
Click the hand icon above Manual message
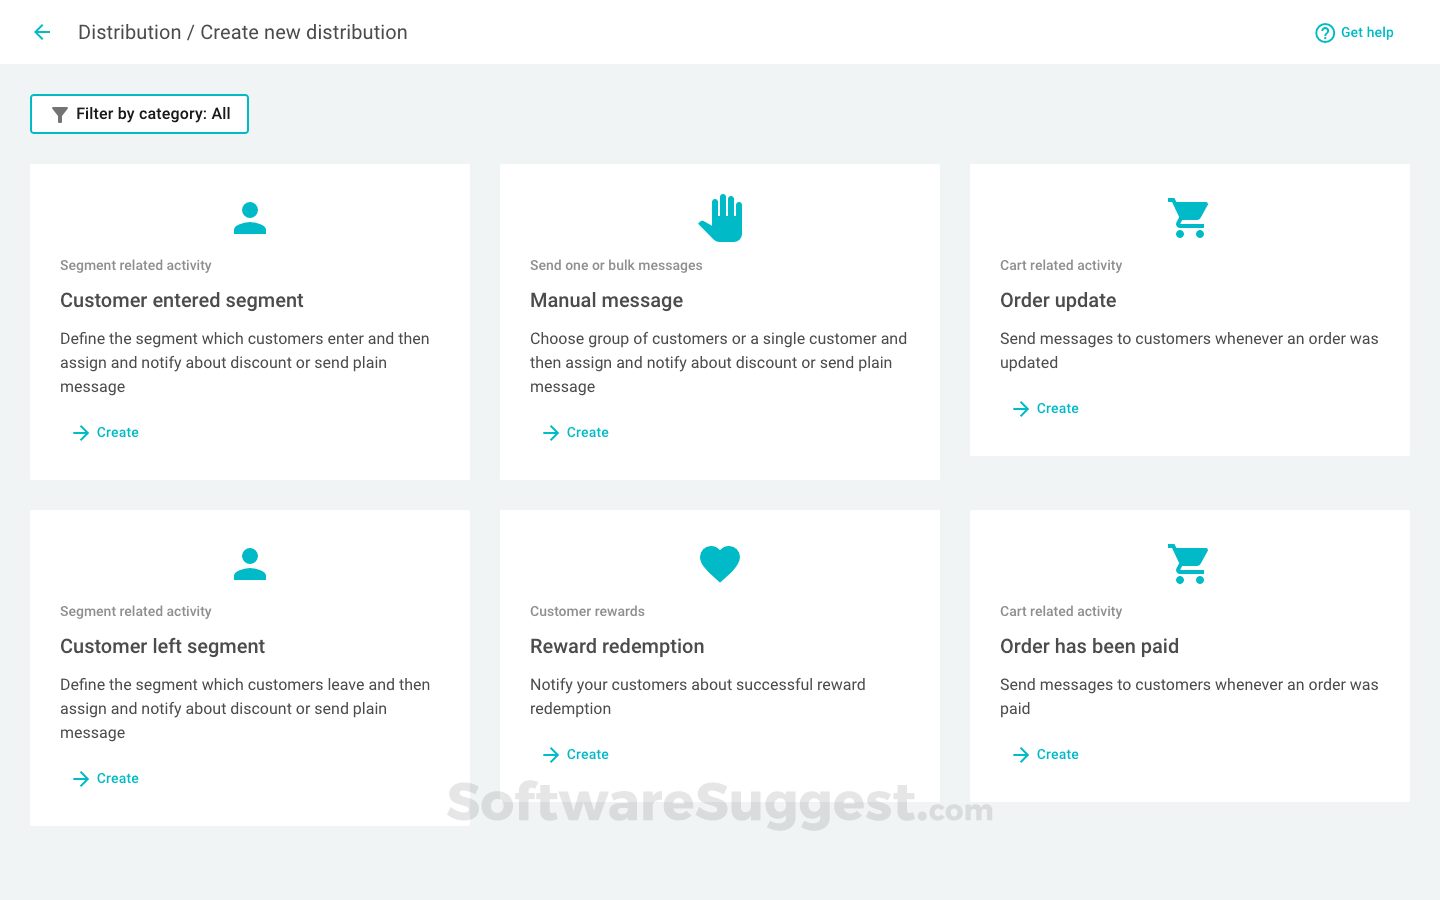point(720,216)
